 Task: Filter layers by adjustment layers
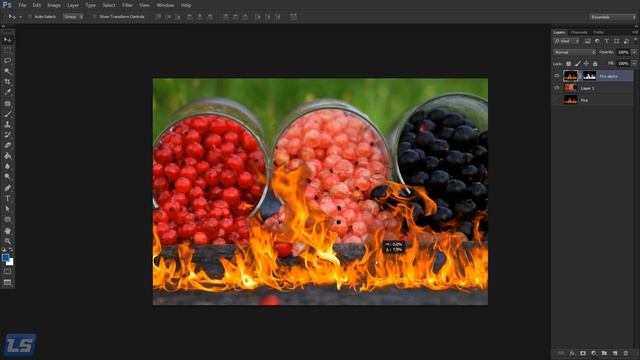597,41
